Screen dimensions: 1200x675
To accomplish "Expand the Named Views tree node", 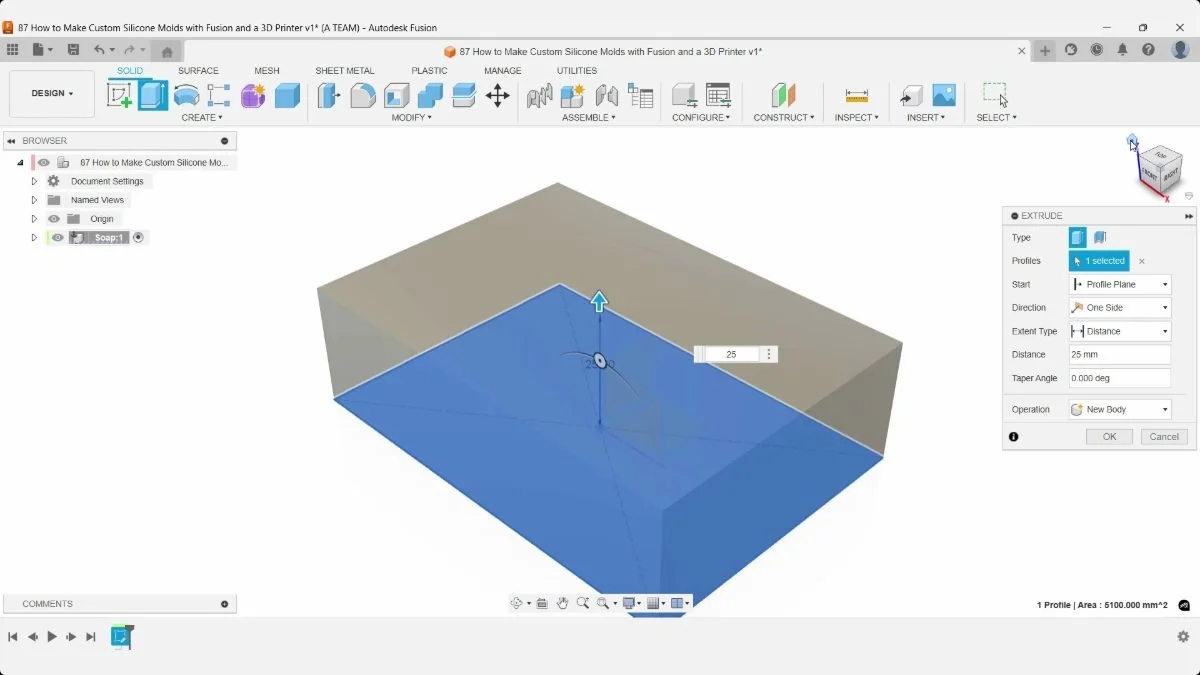I will pos(34,200).
